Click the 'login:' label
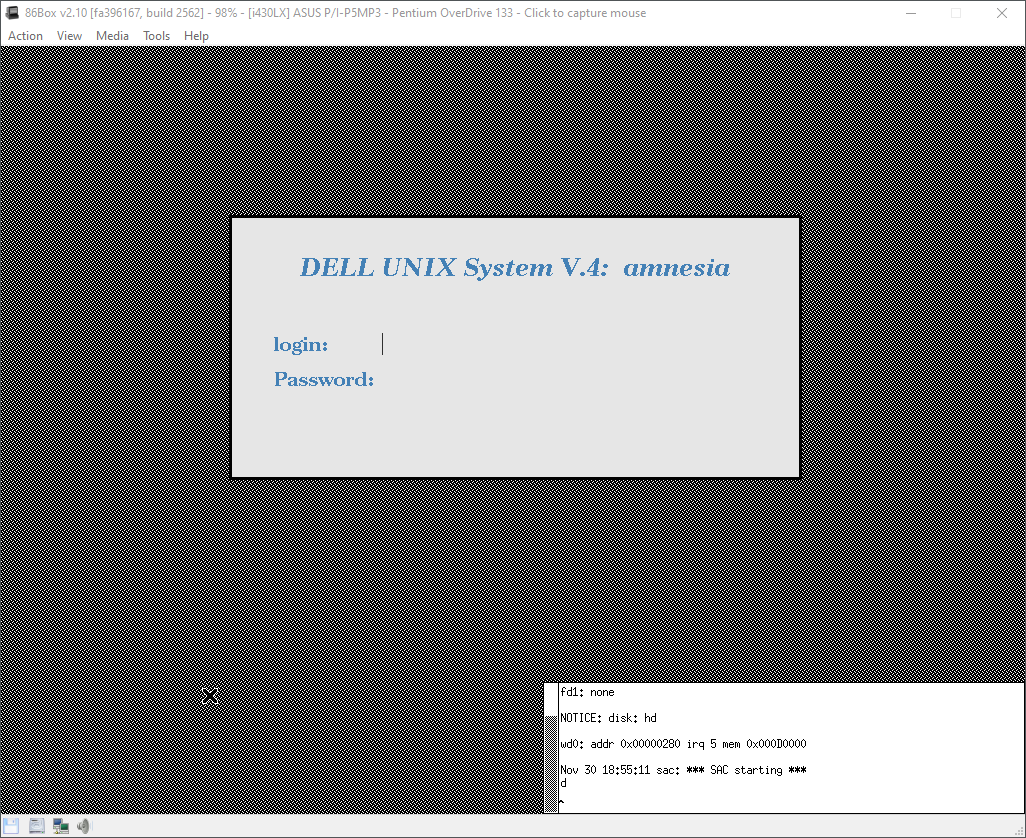 tap(300, 345)
